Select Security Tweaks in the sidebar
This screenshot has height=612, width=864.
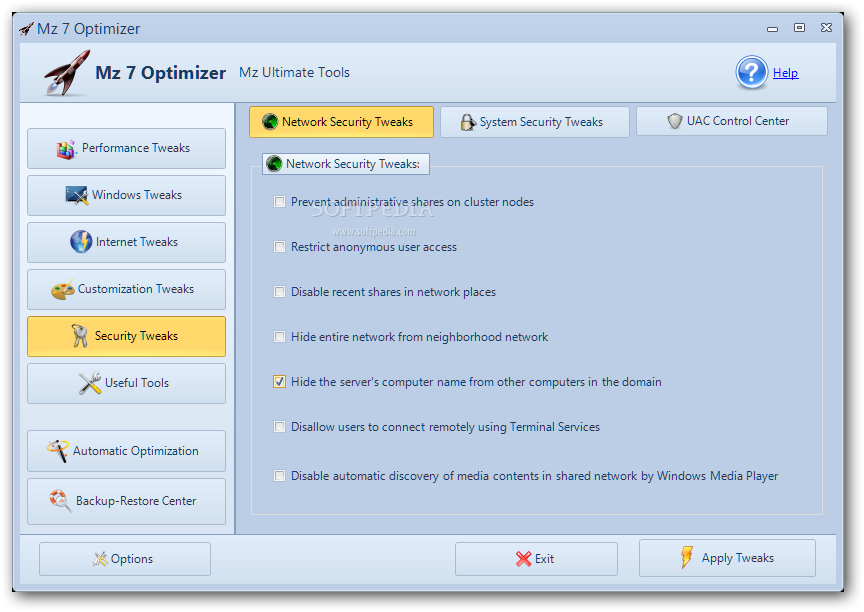coord(126,336)
